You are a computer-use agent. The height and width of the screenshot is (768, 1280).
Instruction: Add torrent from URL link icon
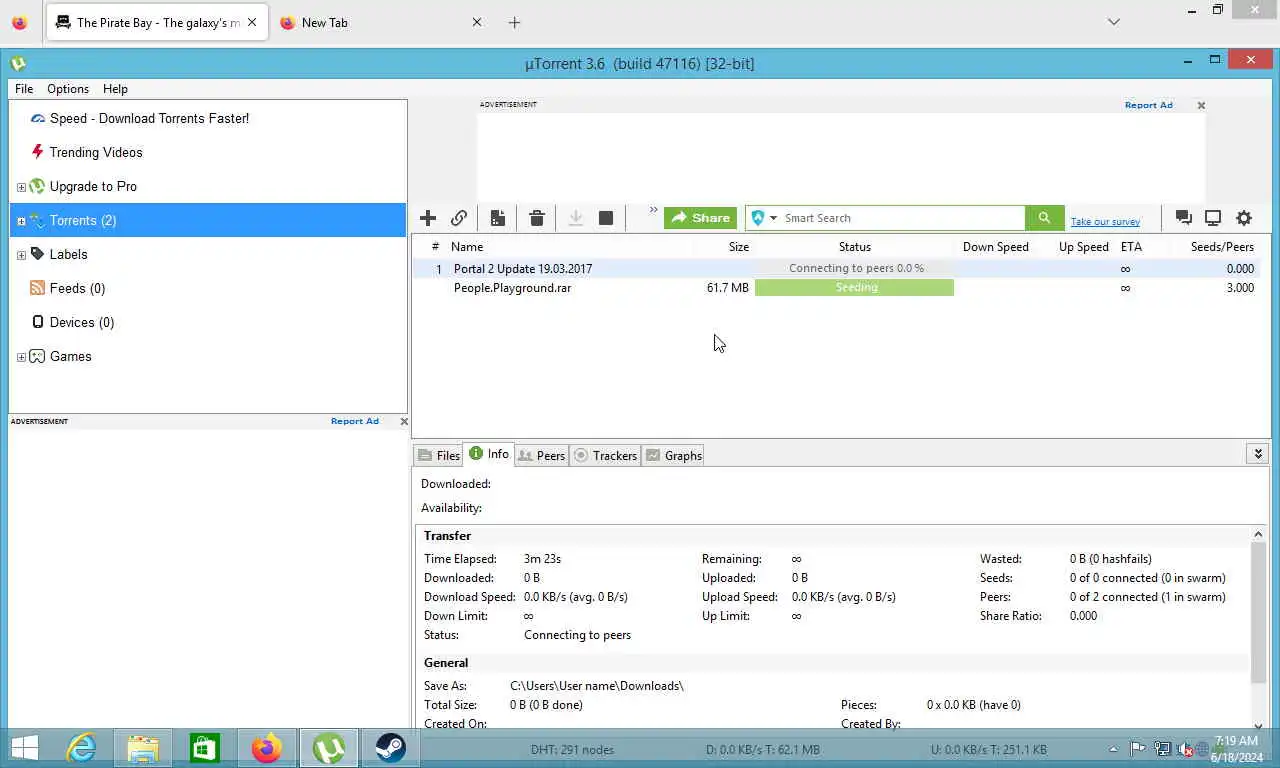point(459,218)
